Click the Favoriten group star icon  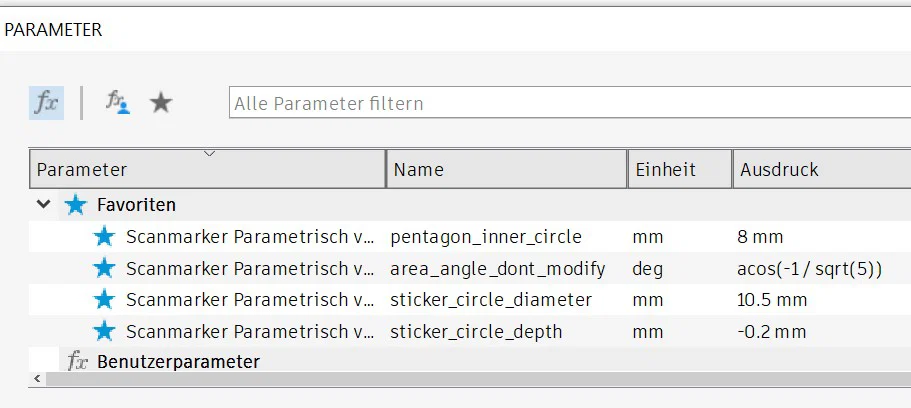point(76,205)
